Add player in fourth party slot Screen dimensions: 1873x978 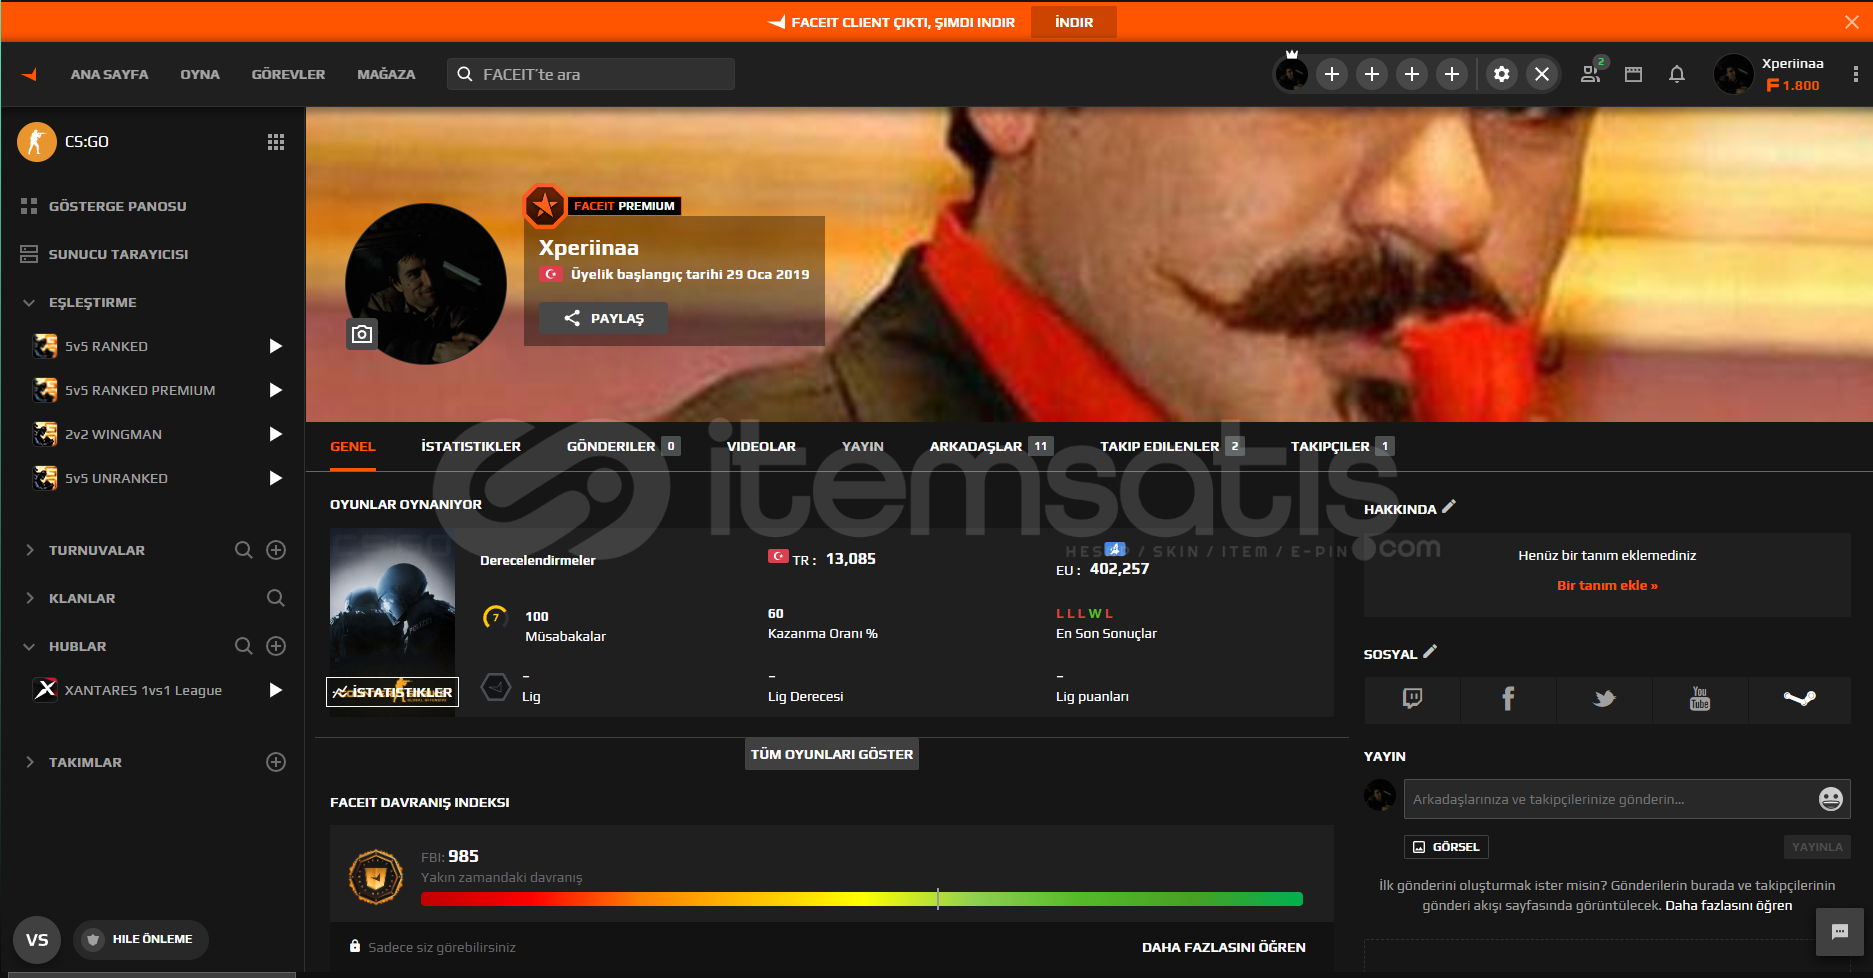(x=1452, y=74)
